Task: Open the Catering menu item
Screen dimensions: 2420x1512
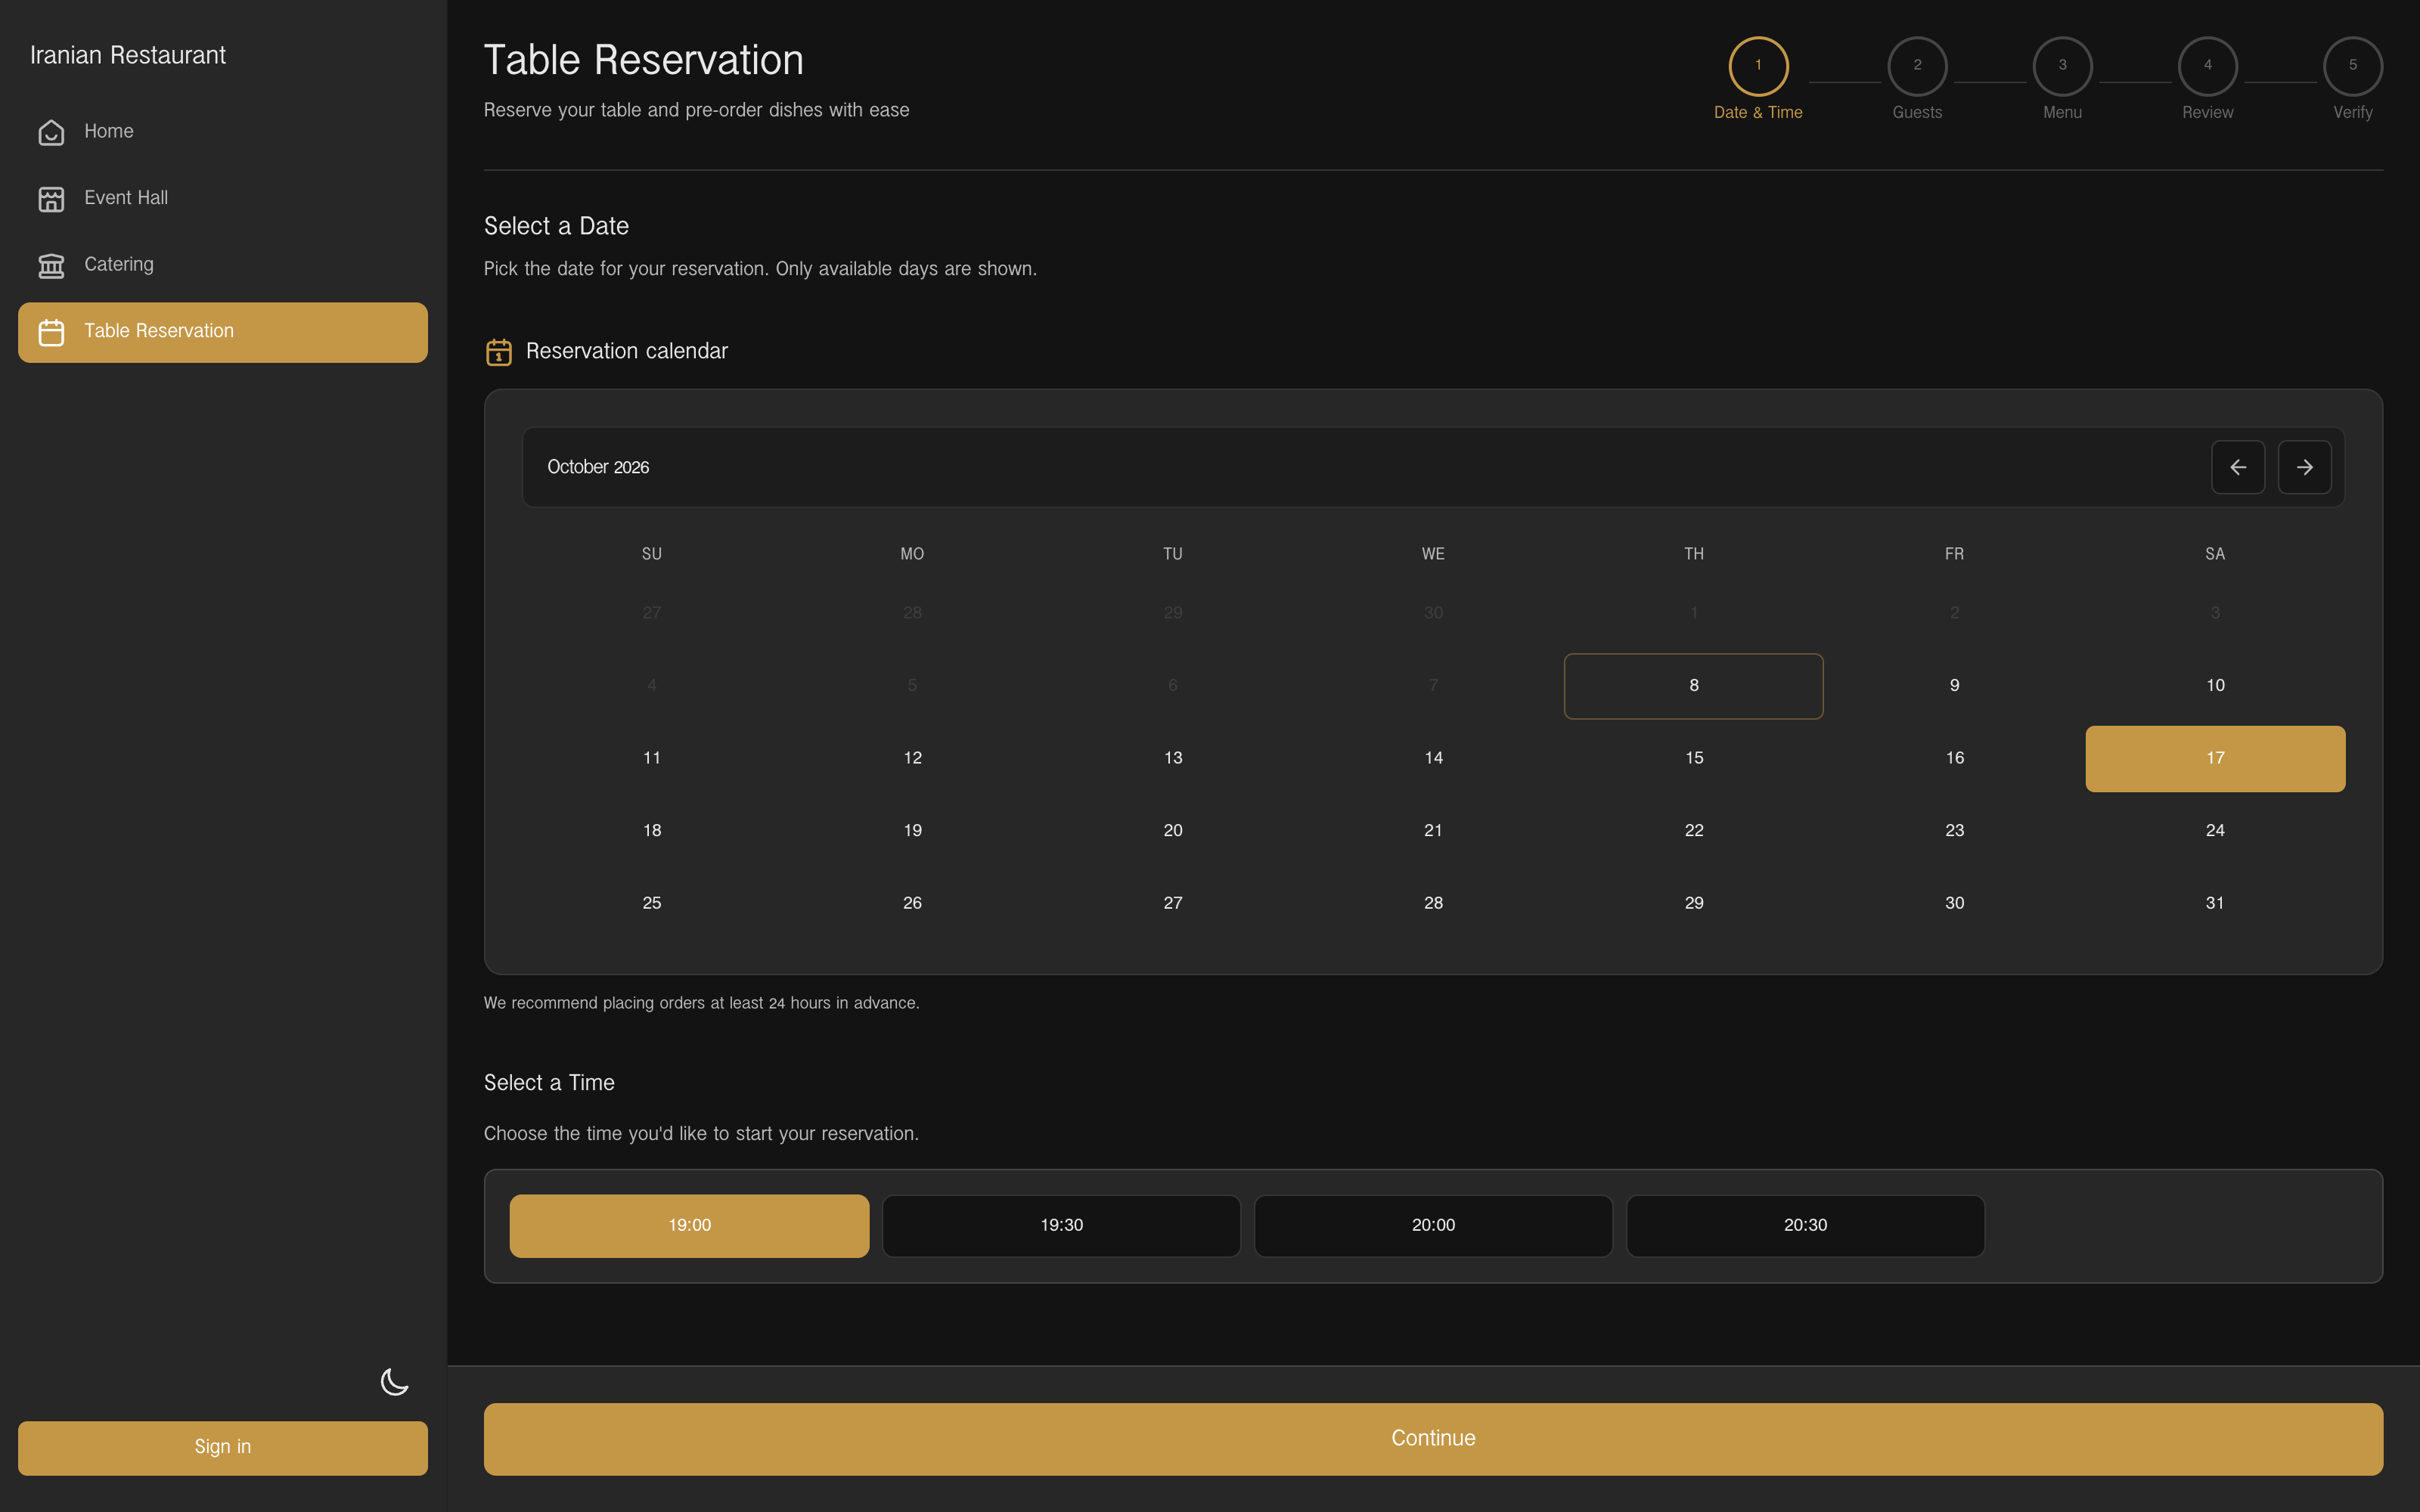Action: [x=223, y=265]
